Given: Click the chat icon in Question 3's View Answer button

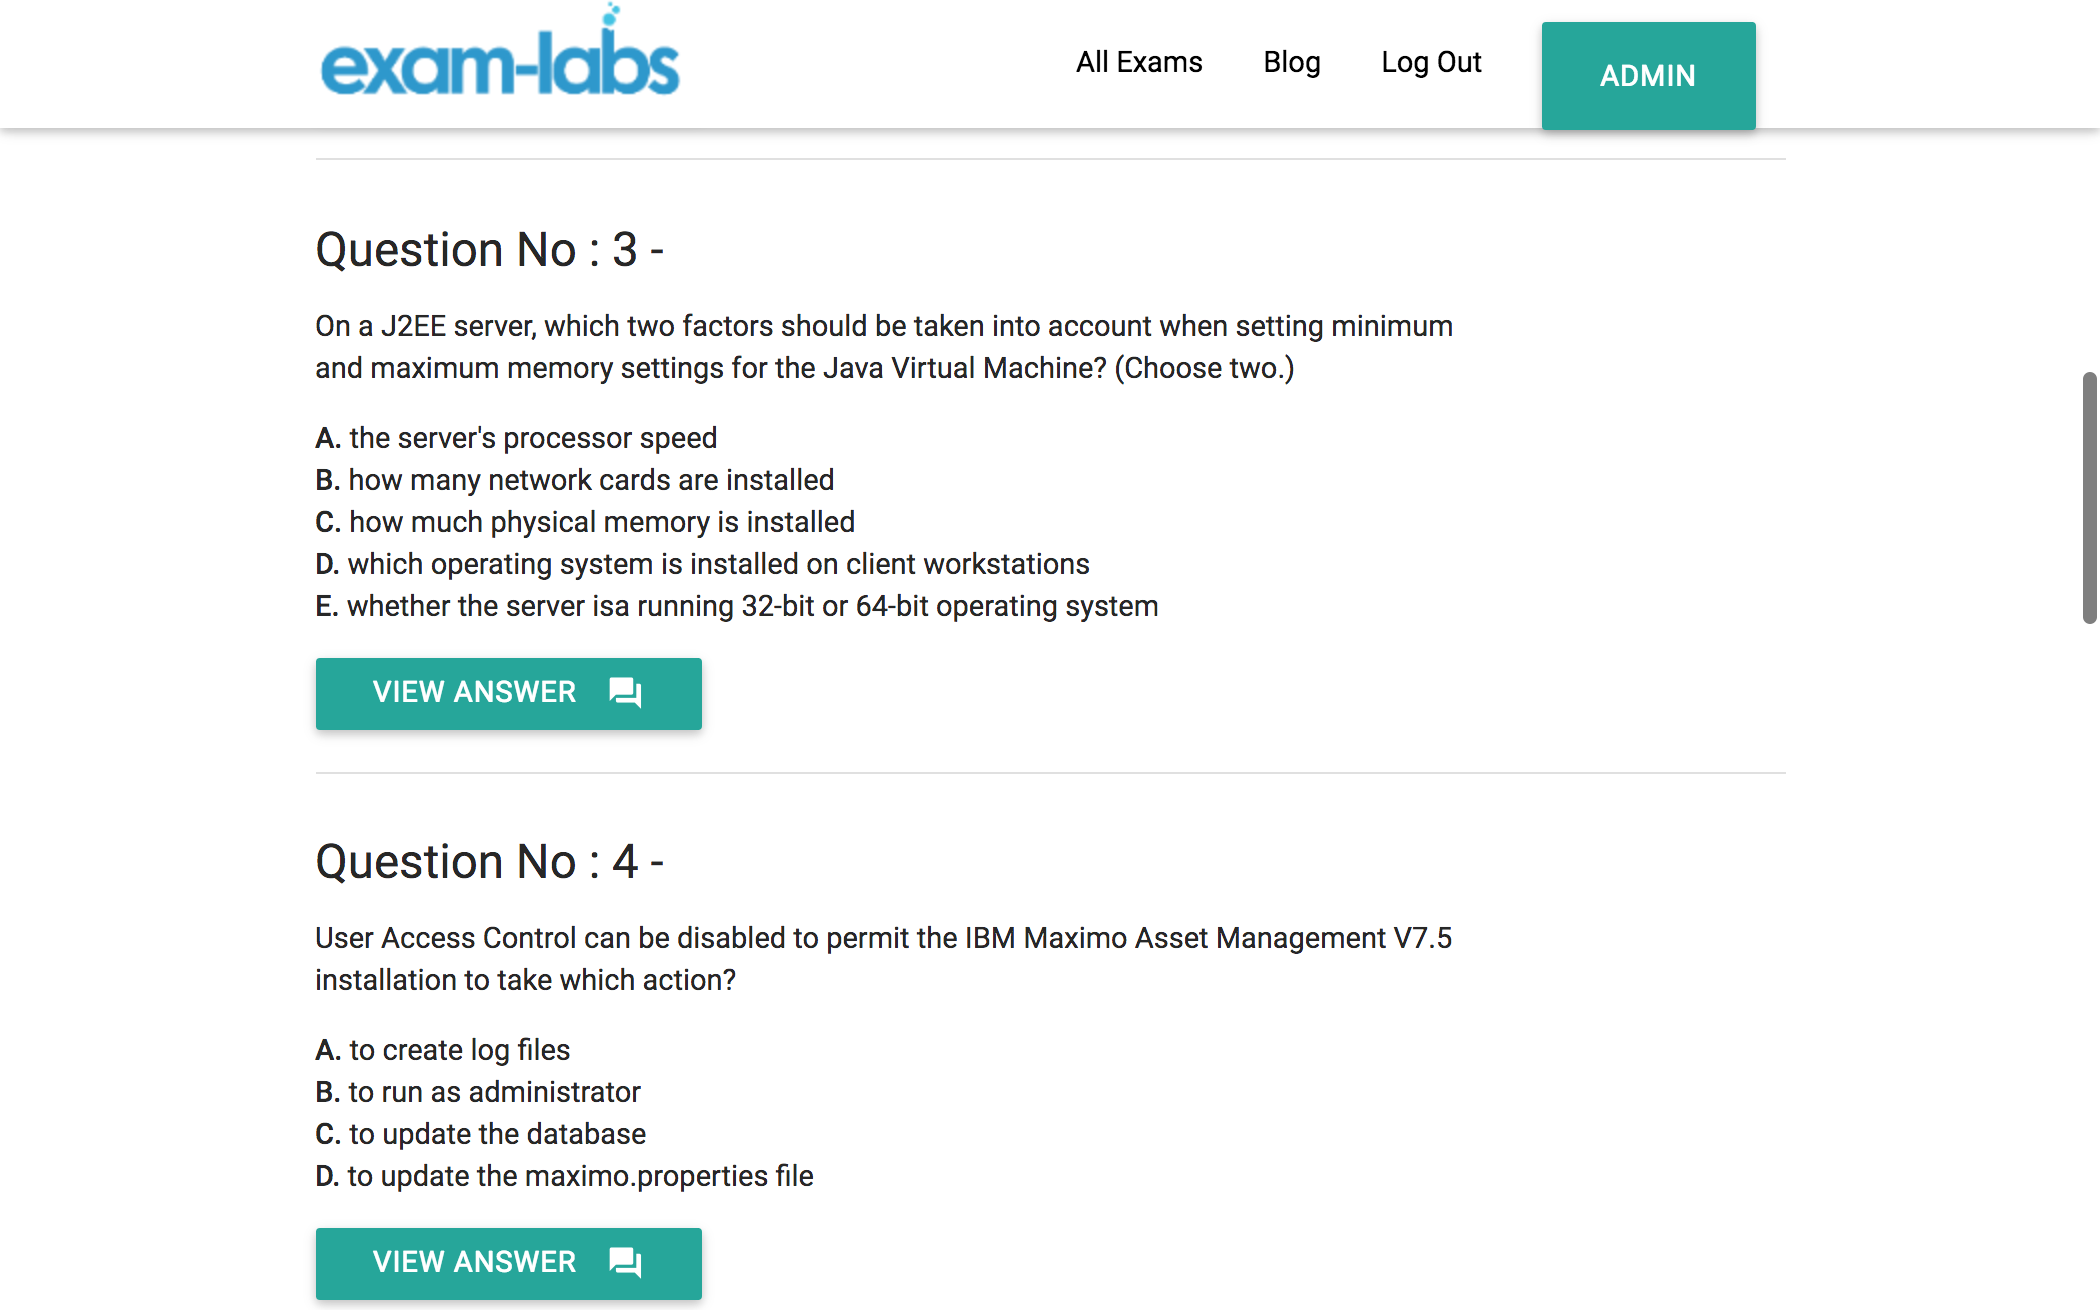Looking at the screenshot, I should pyautogui.click(x=626, y=693).
